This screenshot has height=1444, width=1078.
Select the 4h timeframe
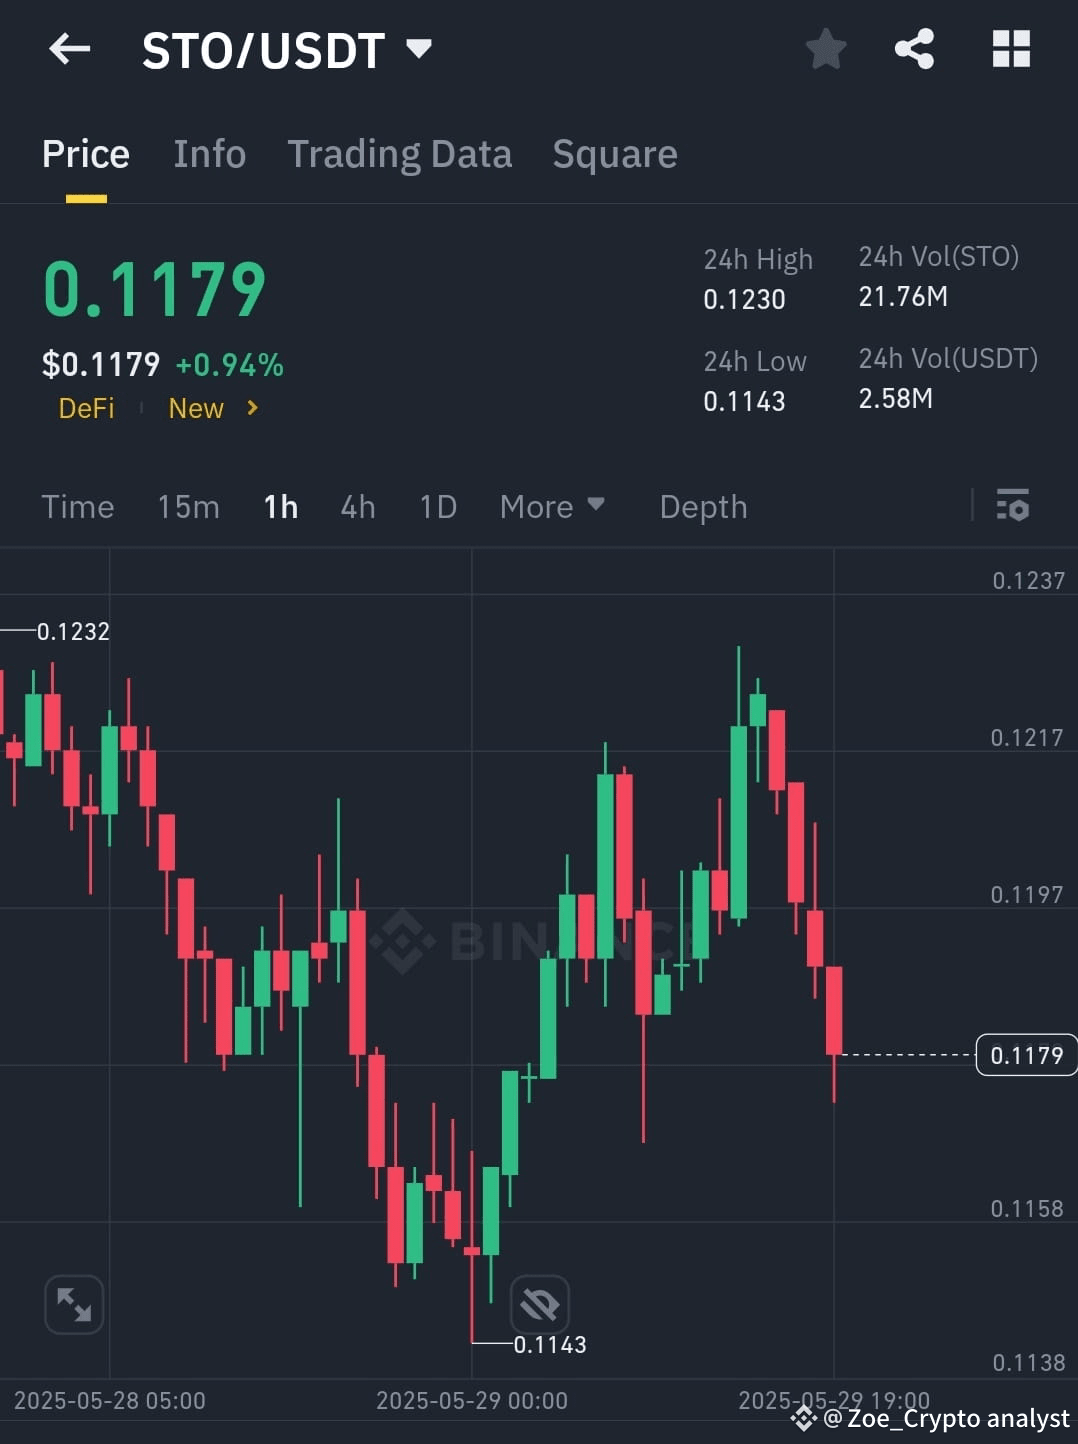click(357, 507)
